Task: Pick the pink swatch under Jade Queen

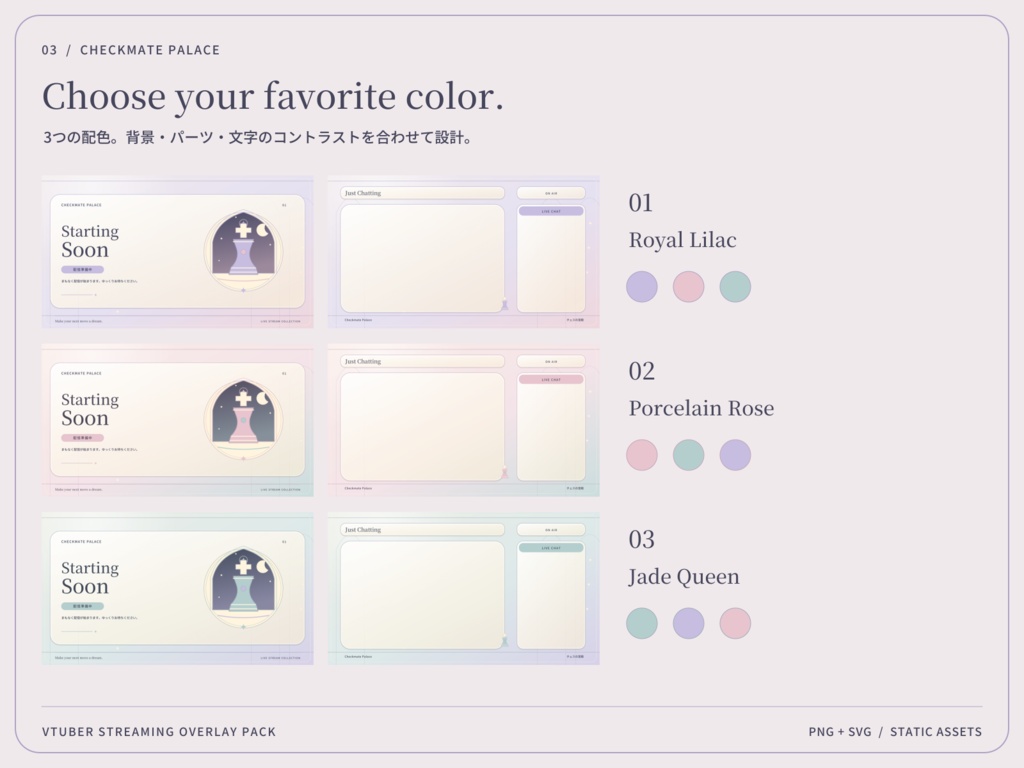Action: tap(735, 623)
